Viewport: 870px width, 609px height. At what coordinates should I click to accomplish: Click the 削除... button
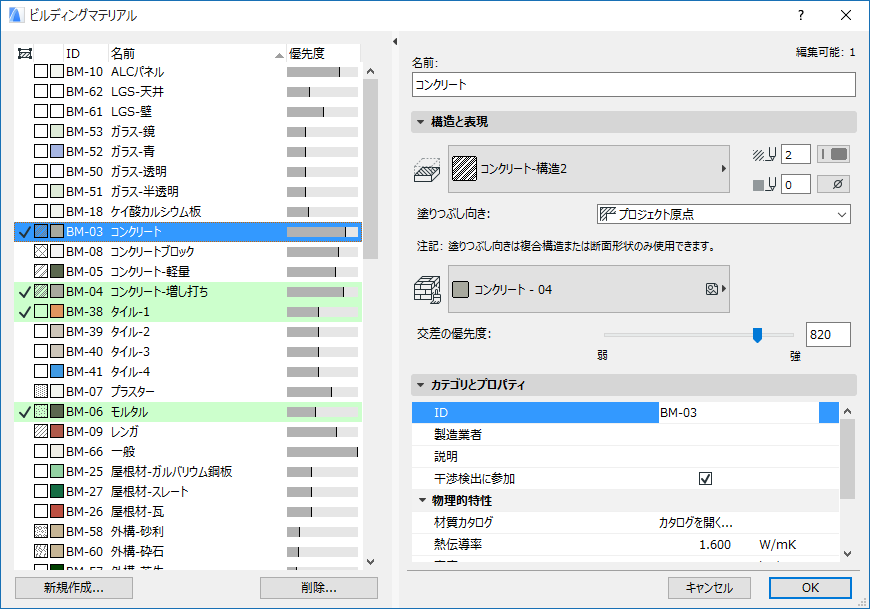click(318, 588)
